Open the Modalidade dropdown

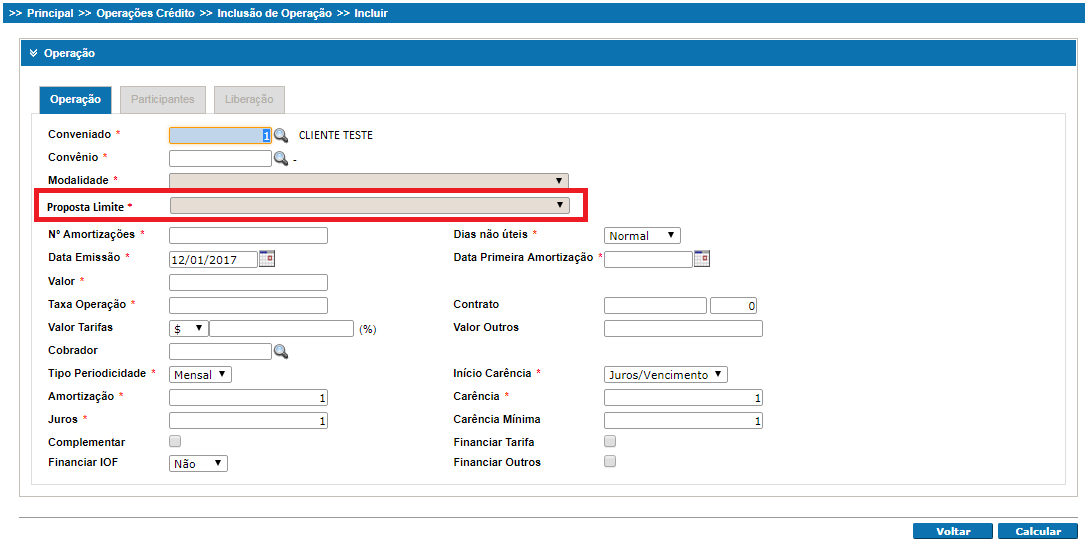[x=368, y=181]
